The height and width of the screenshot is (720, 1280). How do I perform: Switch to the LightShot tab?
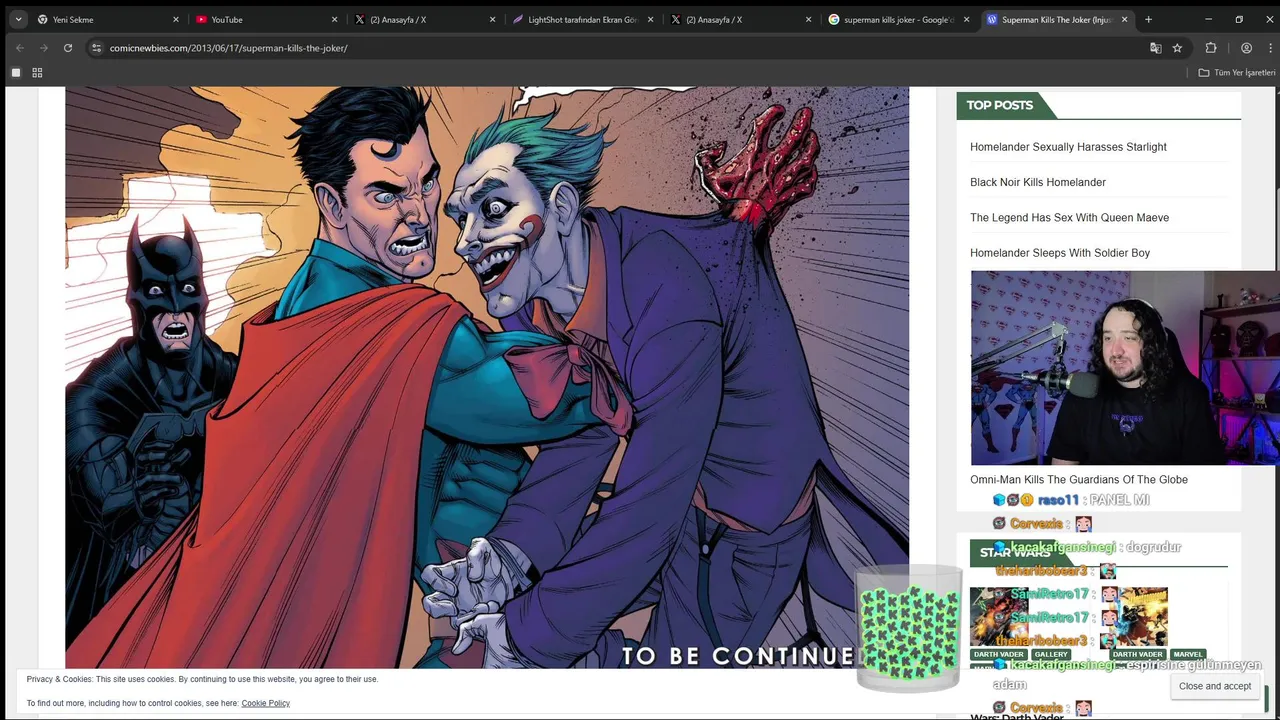point(583,19)
